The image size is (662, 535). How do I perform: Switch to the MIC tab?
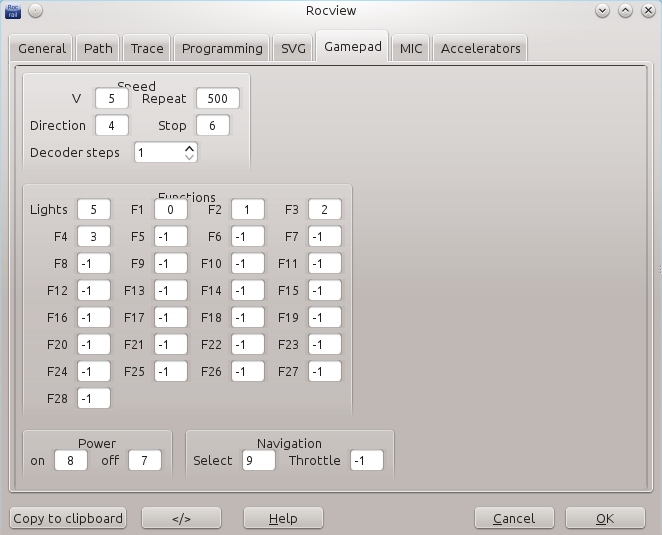[x=410, y=48]
